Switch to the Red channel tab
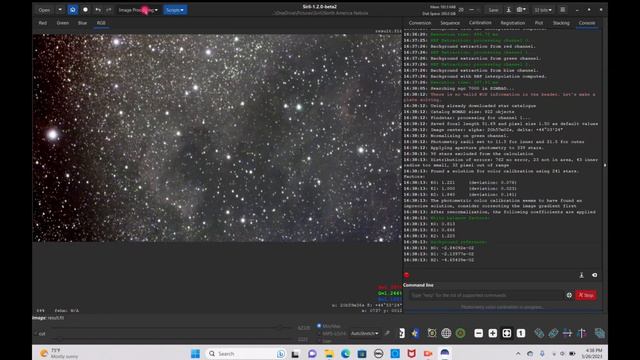The width and height of the screenshot is (640, 360). [43, 23]
